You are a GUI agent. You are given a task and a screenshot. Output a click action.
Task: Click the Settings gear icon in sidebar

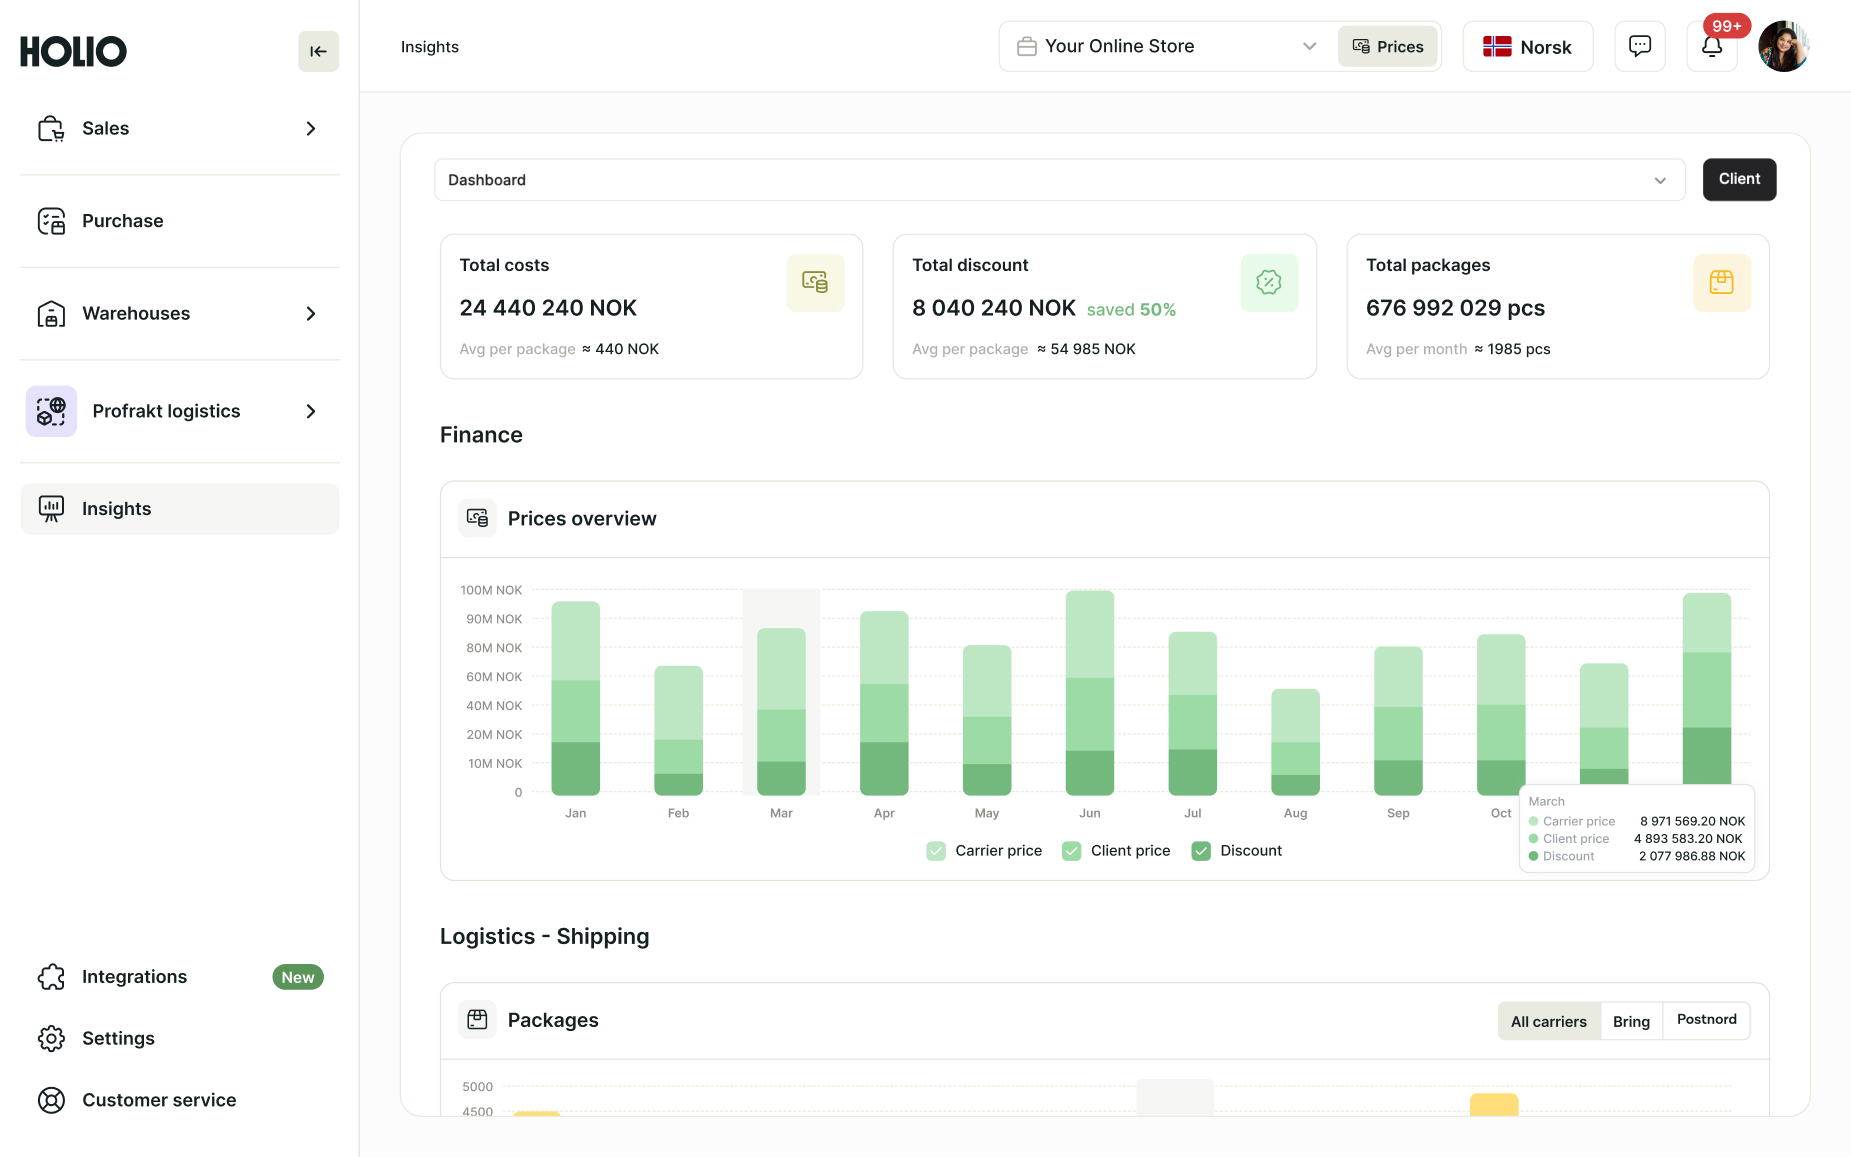[51, 1038]
